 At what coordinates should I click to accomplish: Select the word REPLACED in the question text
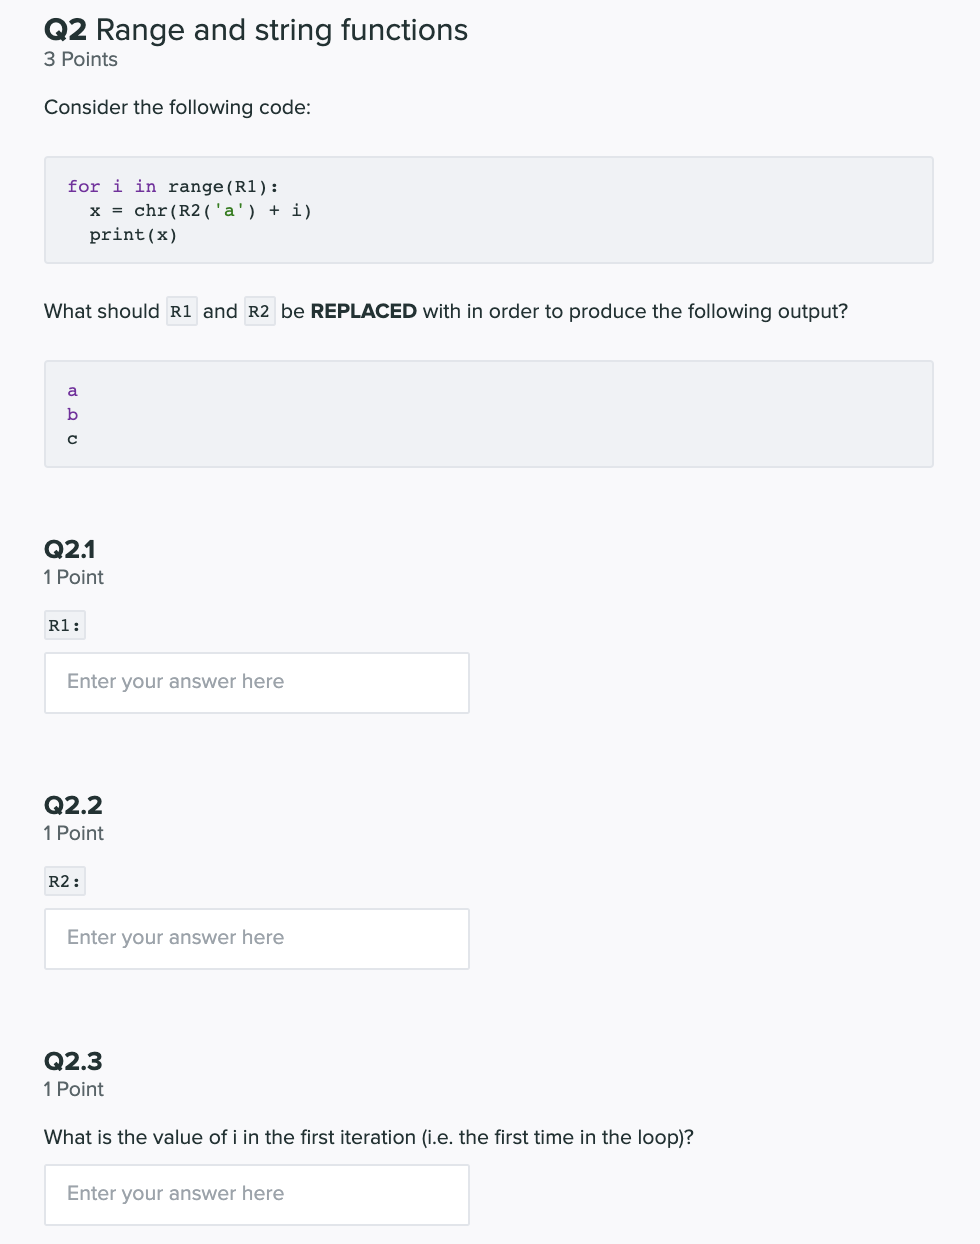[363, 311]
